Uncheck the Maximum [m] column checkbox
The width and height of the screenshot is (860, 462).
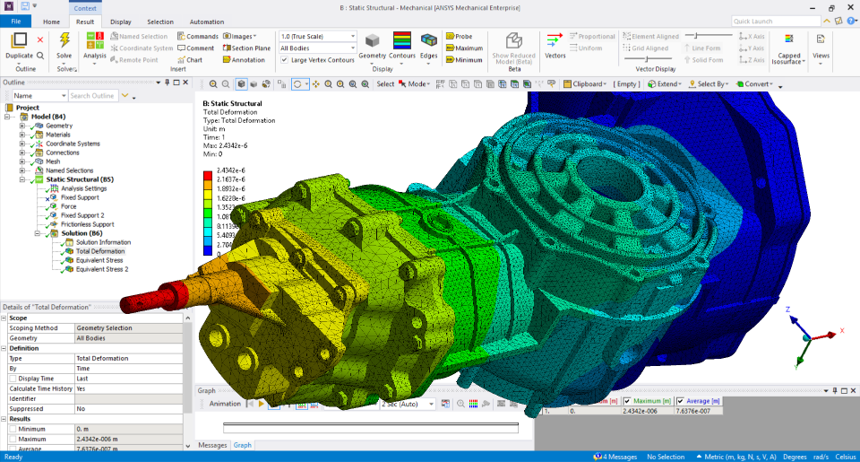(x=627, y=401)
